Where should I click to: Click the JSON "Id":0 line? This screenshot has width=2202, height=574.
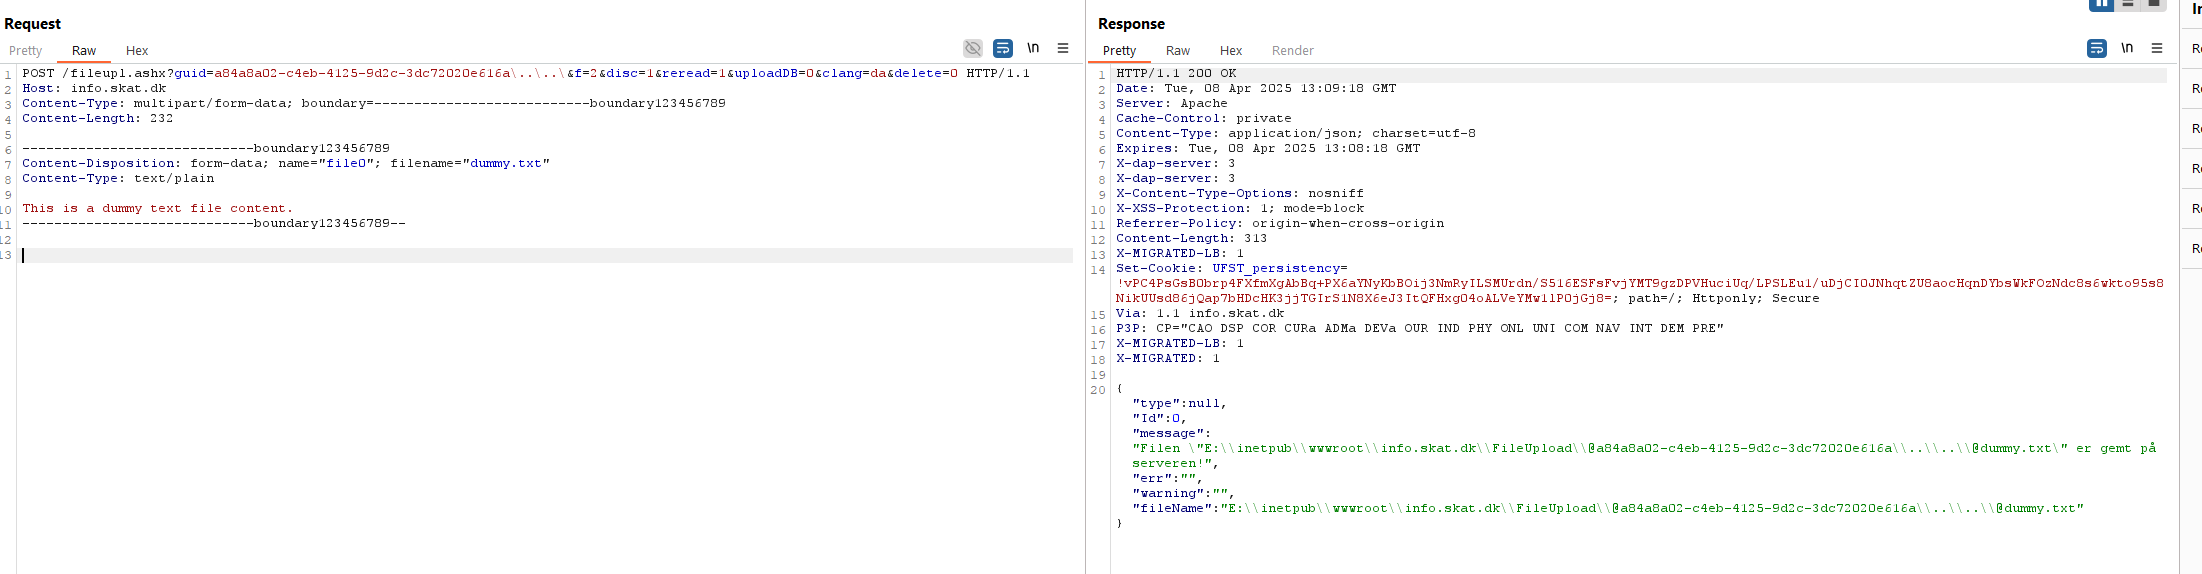(1160, 418)
